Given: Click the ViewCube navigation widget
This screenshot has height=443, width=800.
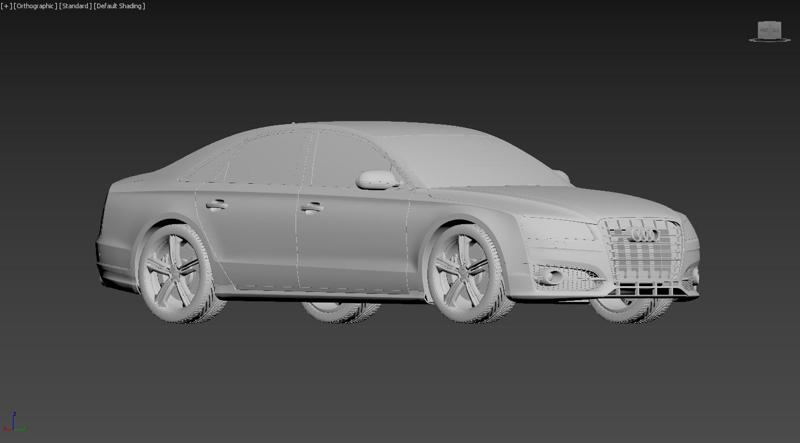Looking at the screenshot, I should click(769, 31).
